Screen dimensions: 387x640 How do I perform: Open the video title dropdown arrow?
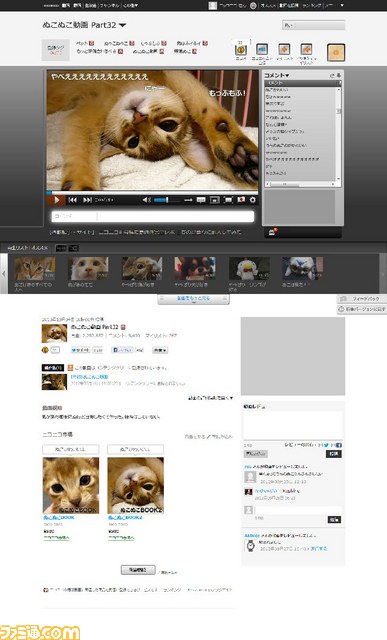pyautogui.click(x=122, y=25)
